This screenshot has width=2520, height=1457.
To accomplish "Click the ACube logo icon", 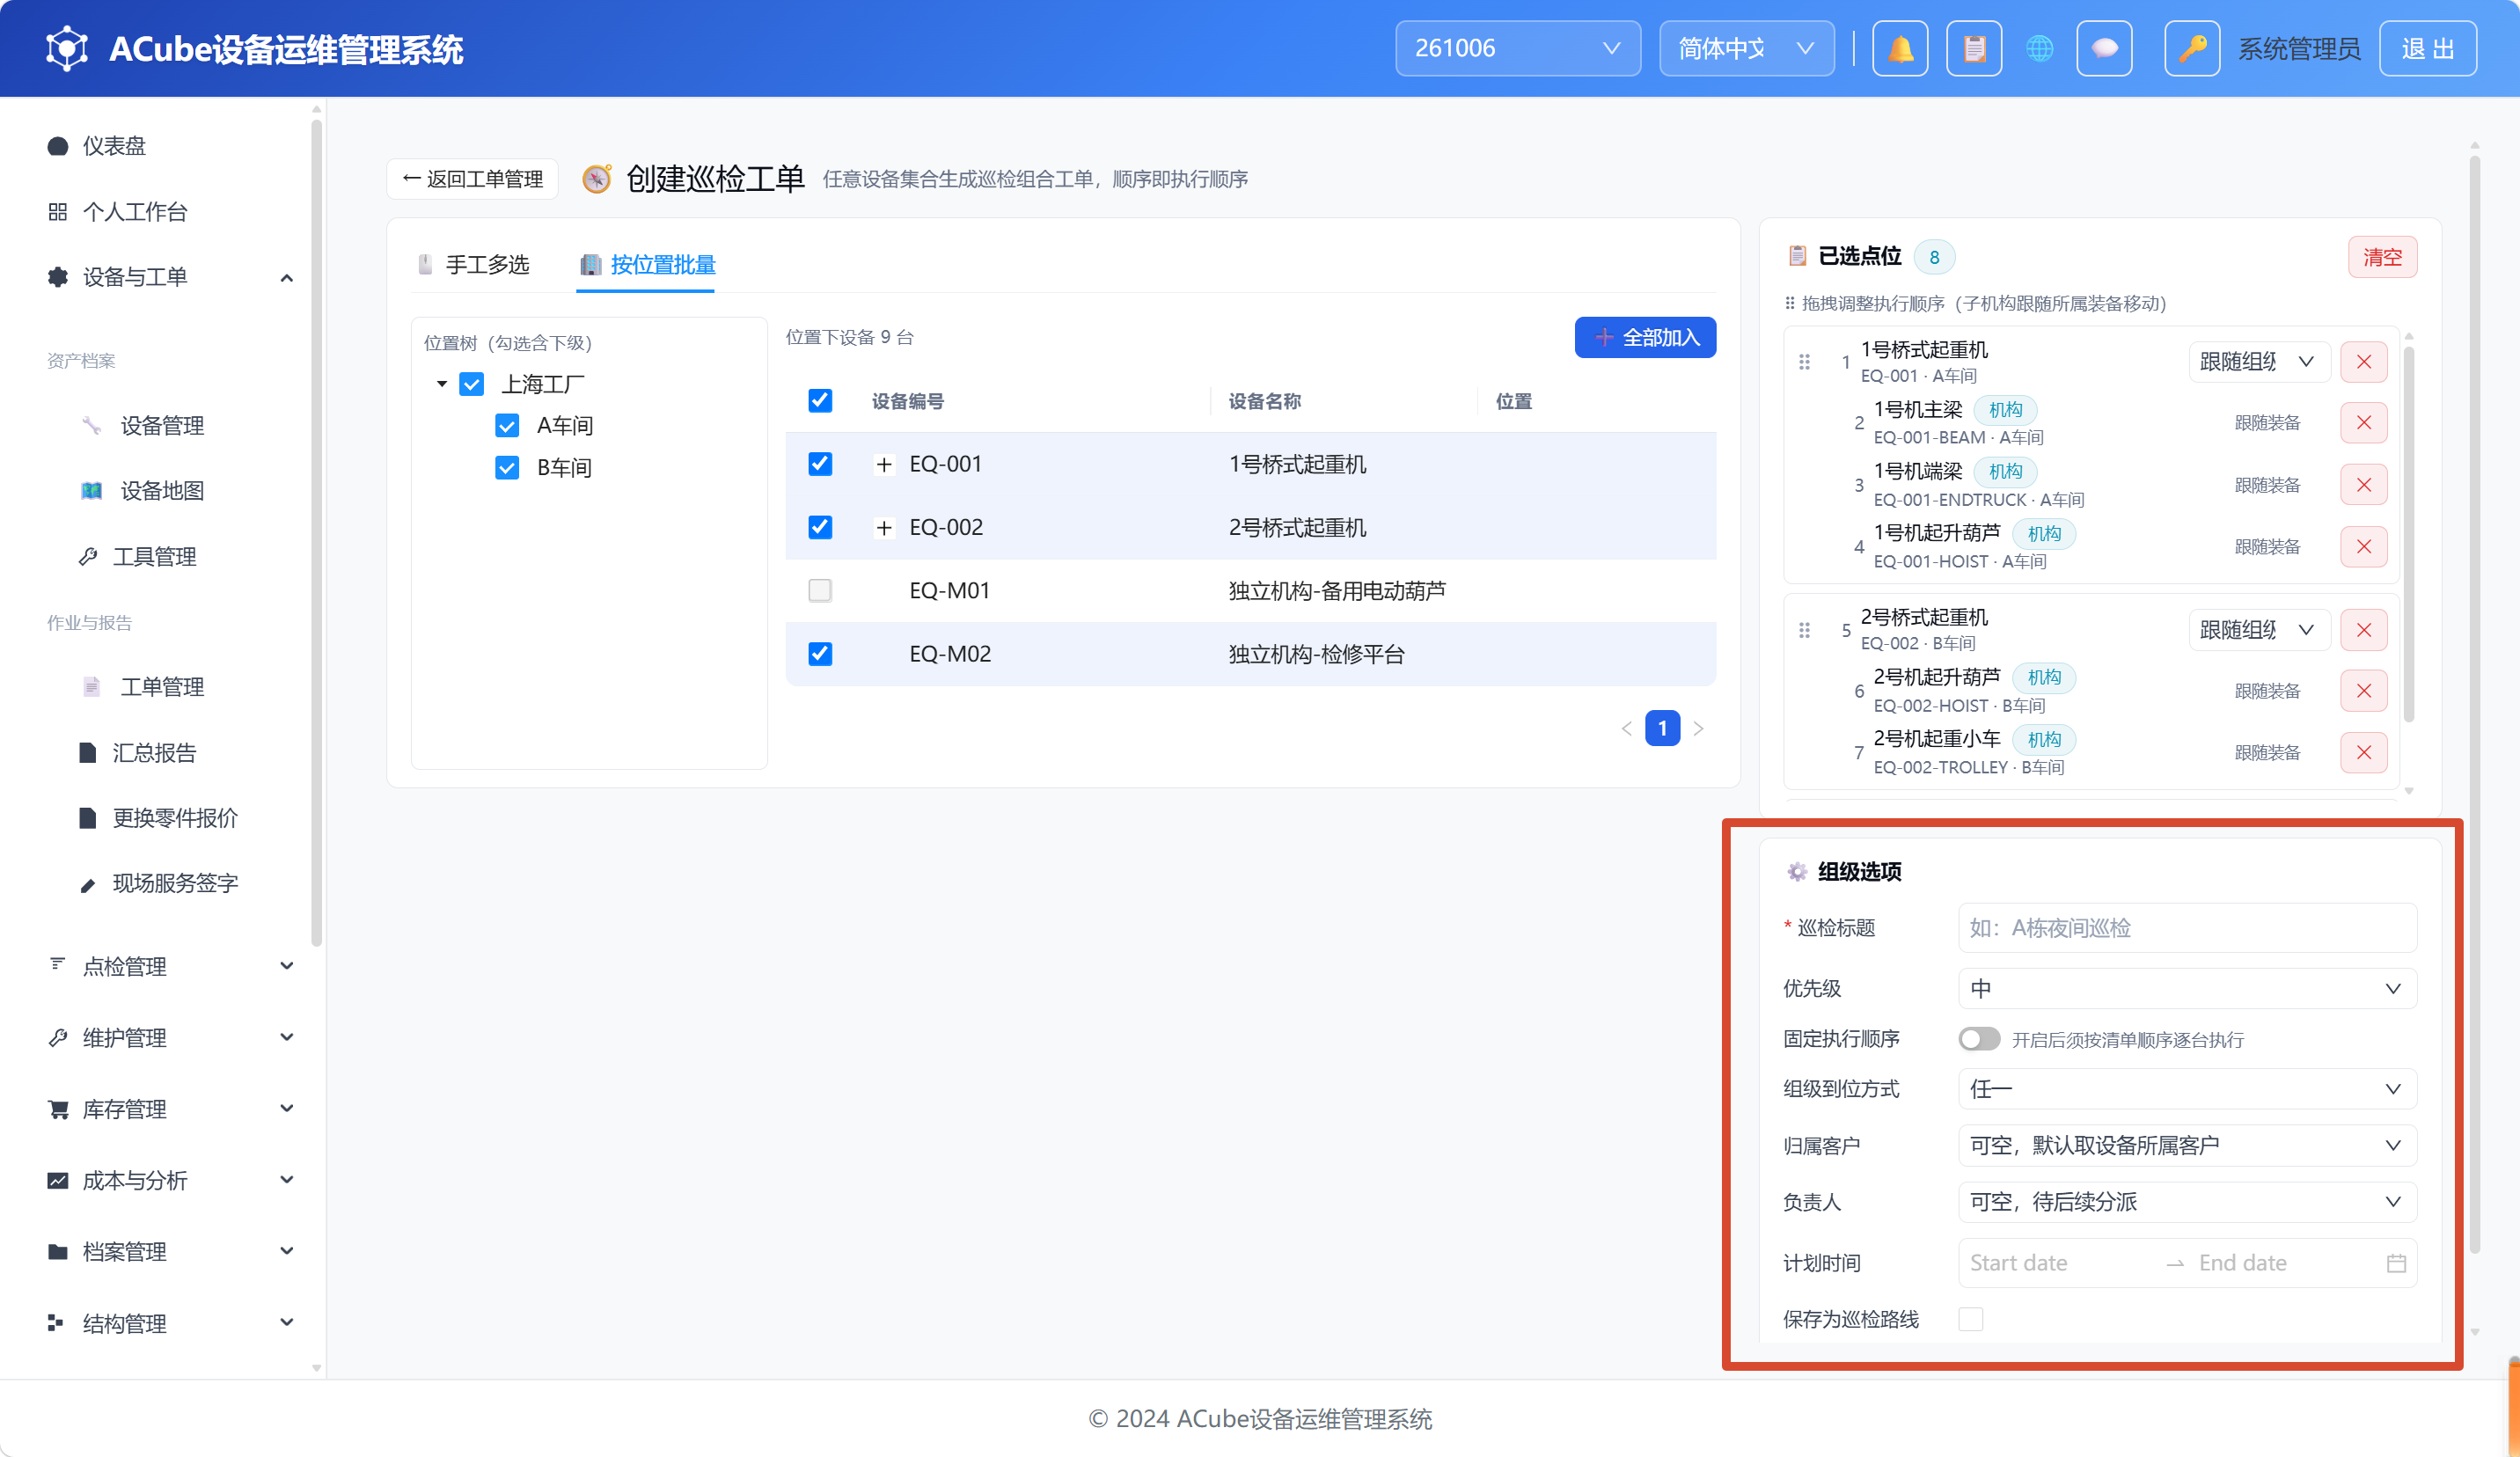I will coord(67,48).
